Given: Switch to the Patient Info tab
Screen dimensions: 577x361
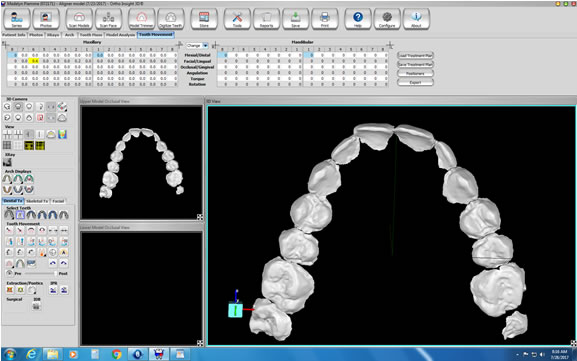Looking at the screenshot, I should click(x=14, y=35).
